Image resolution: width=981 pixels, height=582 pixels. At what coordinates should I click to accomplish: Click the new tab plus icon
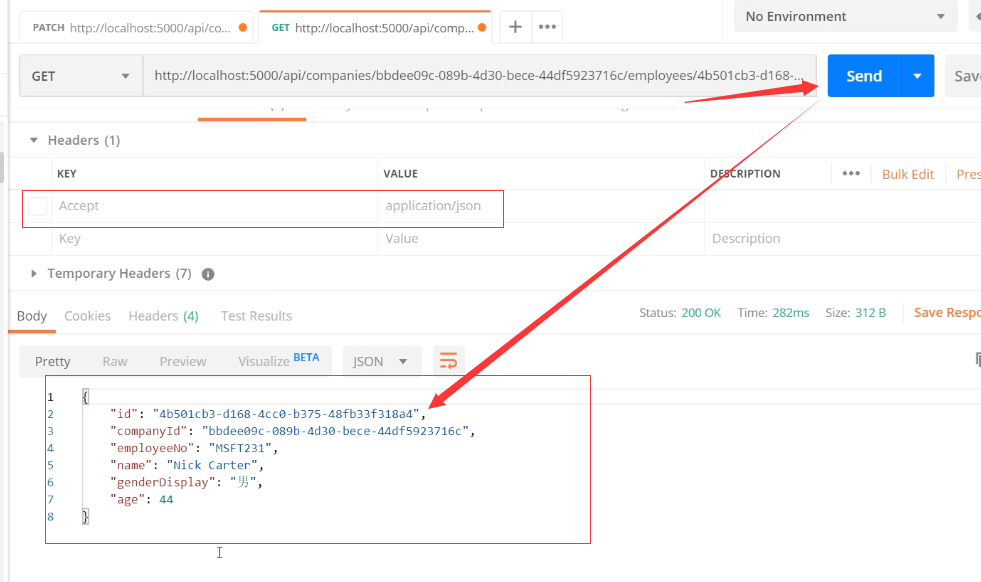pyautogui.click(x=515, y=27)
